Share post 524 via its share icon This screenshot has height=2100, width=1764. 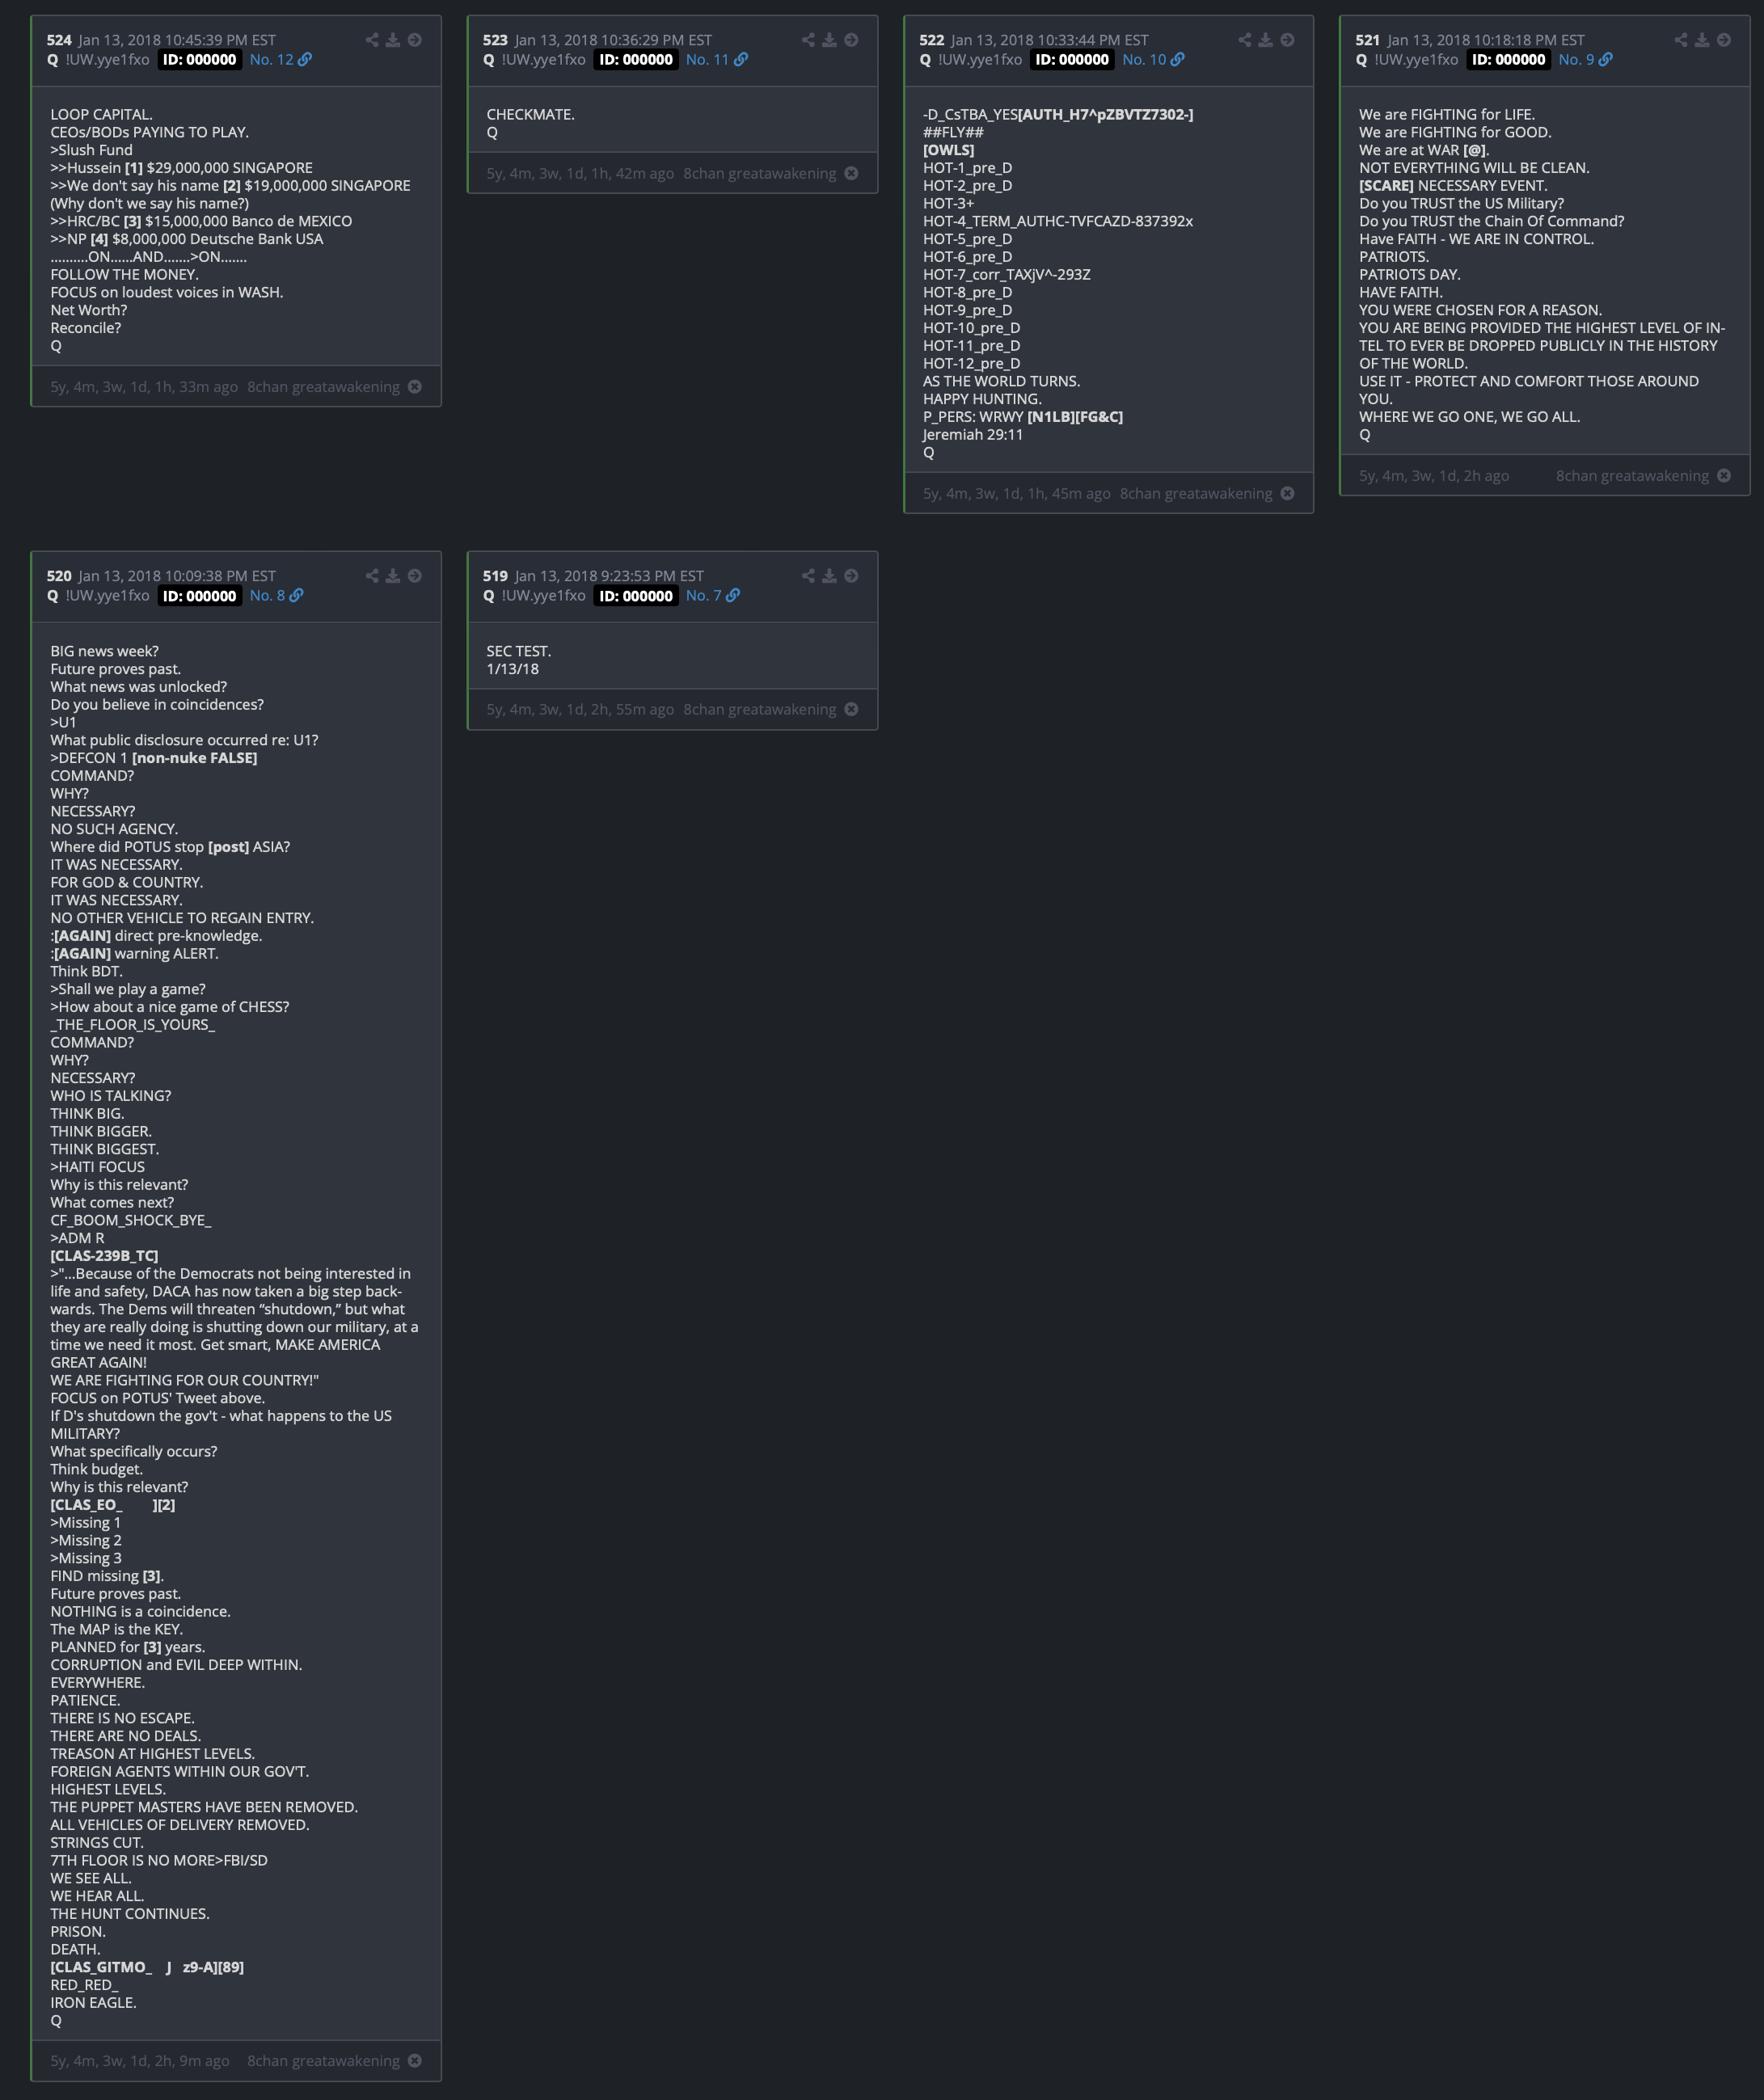pos(372,40)
